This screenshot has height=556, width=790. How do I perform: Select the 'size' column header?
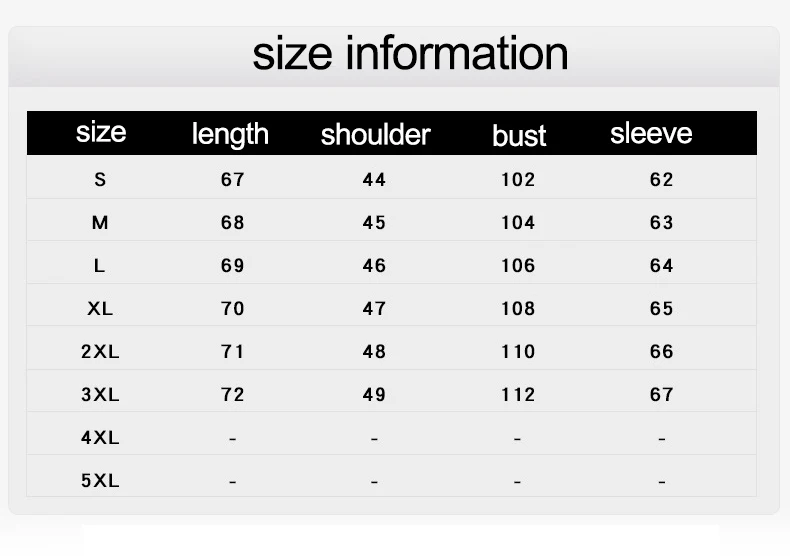click(x=101, y=132)
